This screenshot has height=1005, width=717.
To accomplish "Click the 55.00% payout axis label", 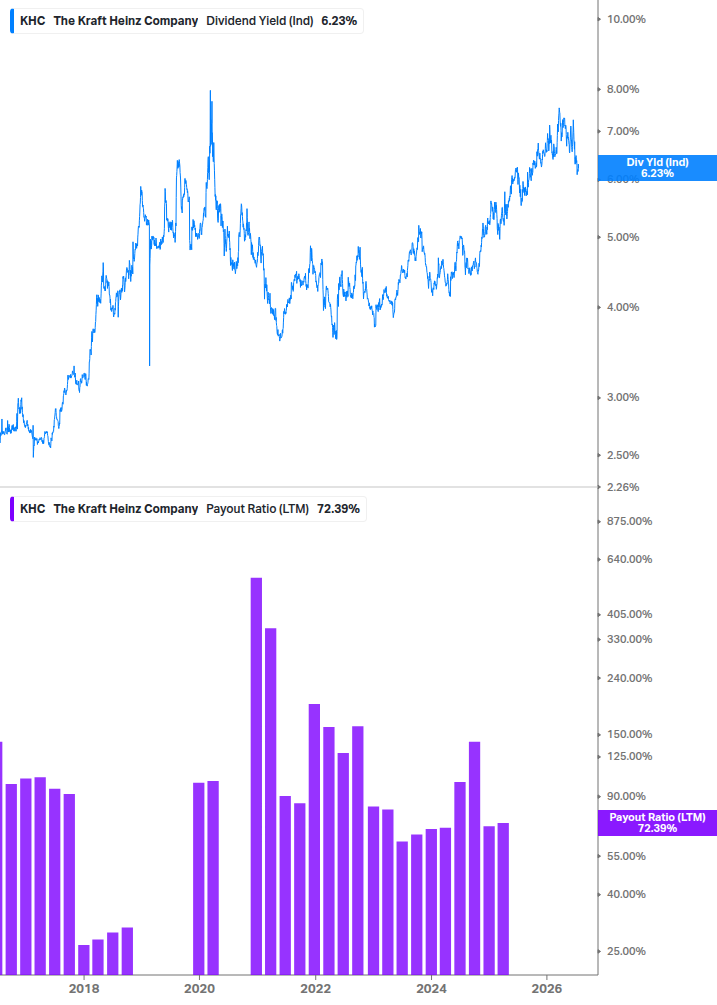I will (626, 856).
